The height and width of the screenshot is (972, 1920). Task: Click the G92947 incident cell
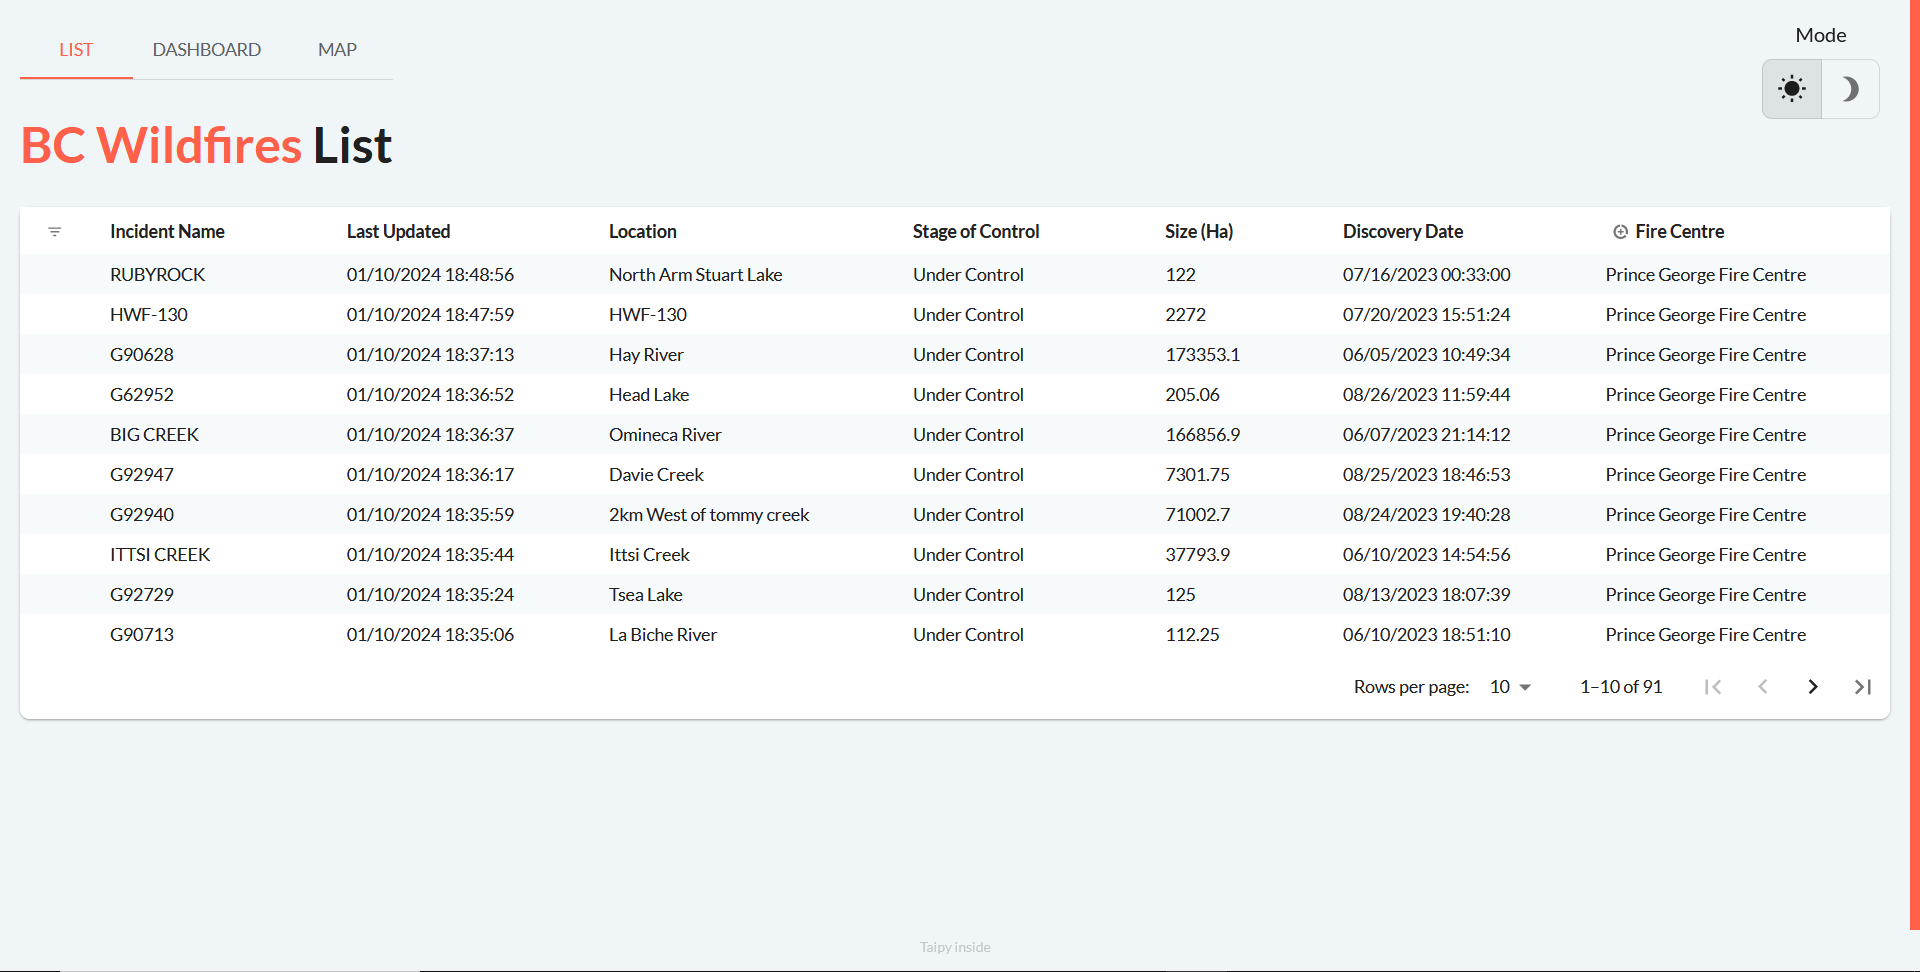click(142, 475)
